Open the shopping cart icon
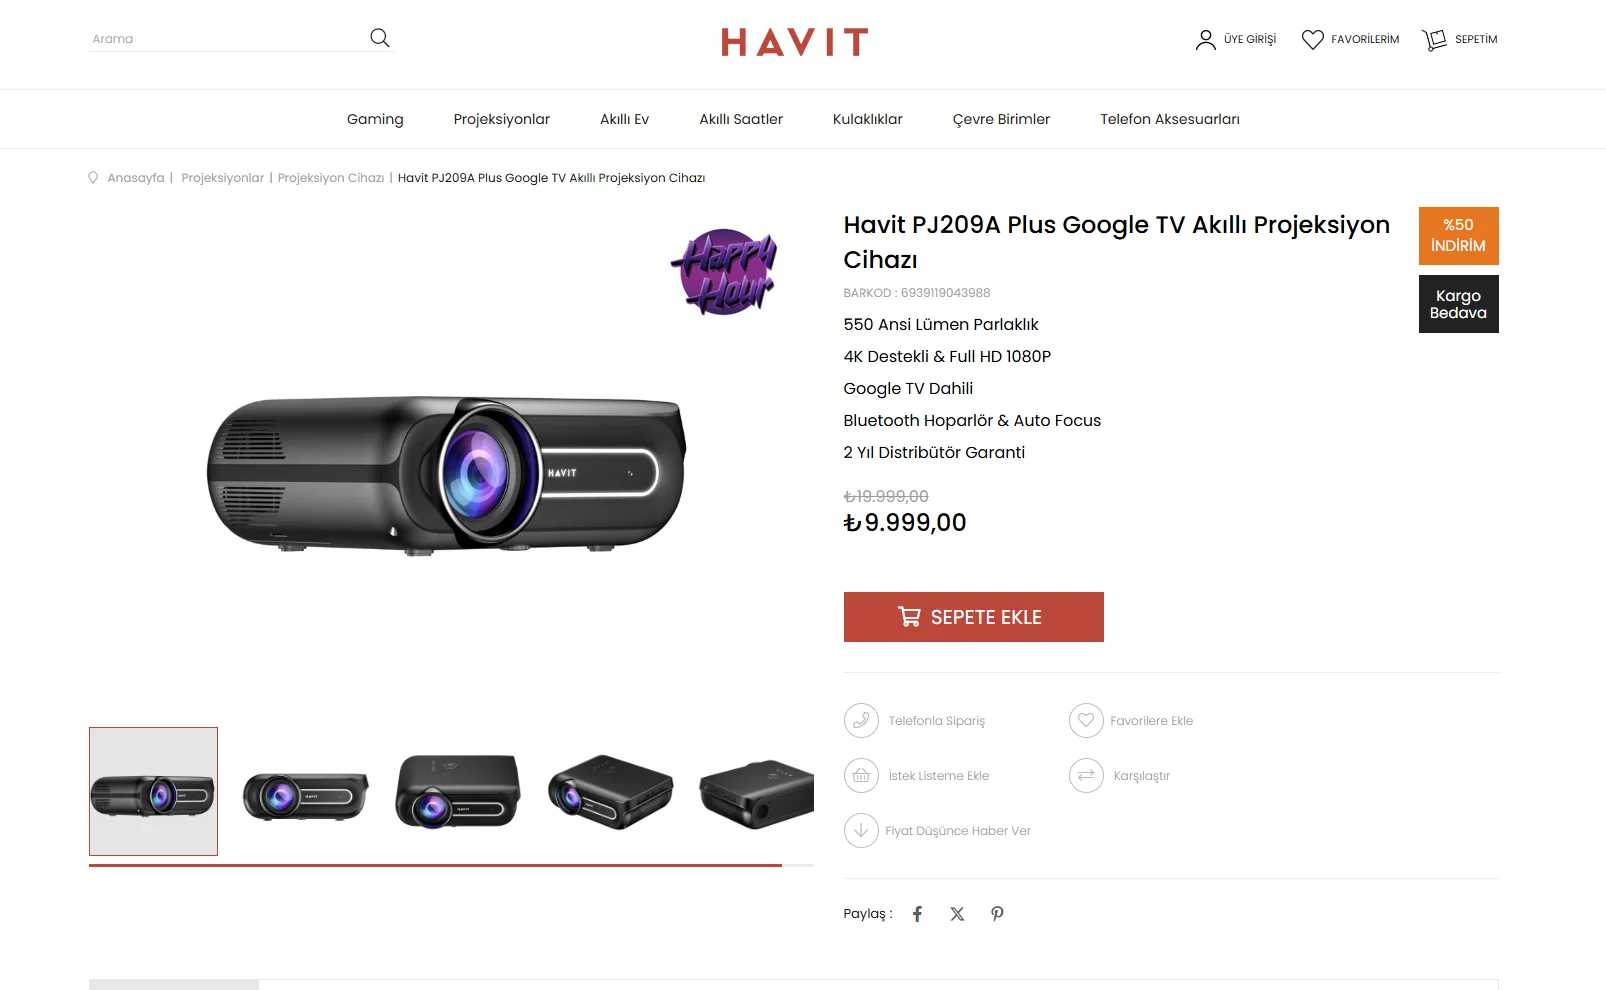1606x990 pixels. point(1435,40)
